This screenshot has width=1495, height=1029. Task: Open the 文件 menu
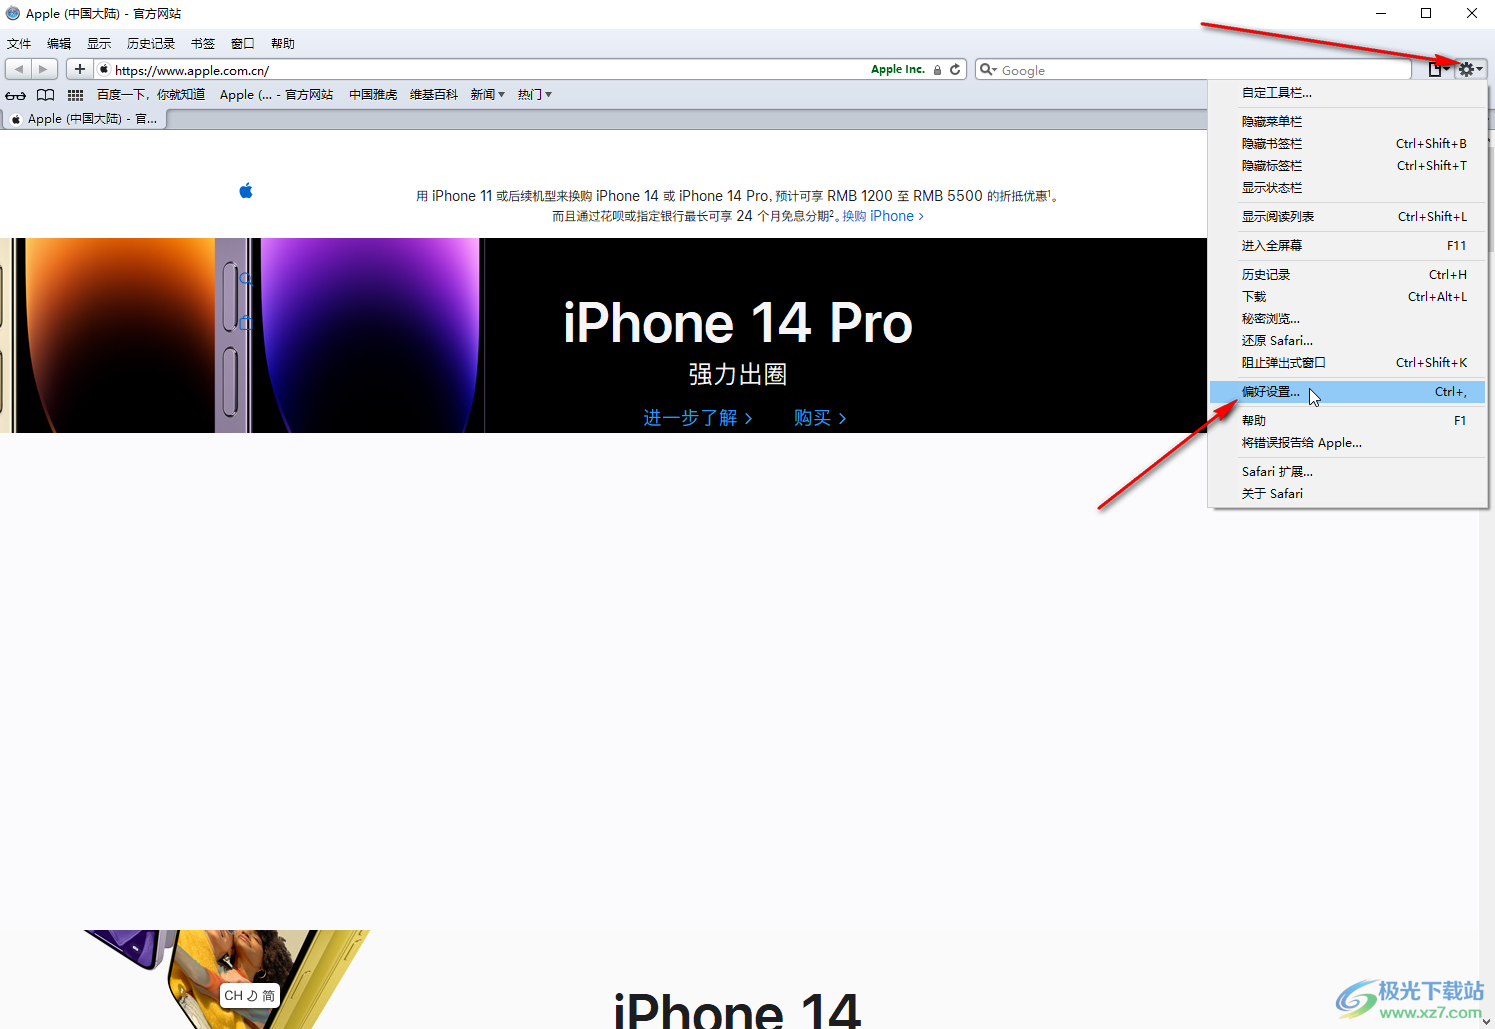tap(19, 44)
